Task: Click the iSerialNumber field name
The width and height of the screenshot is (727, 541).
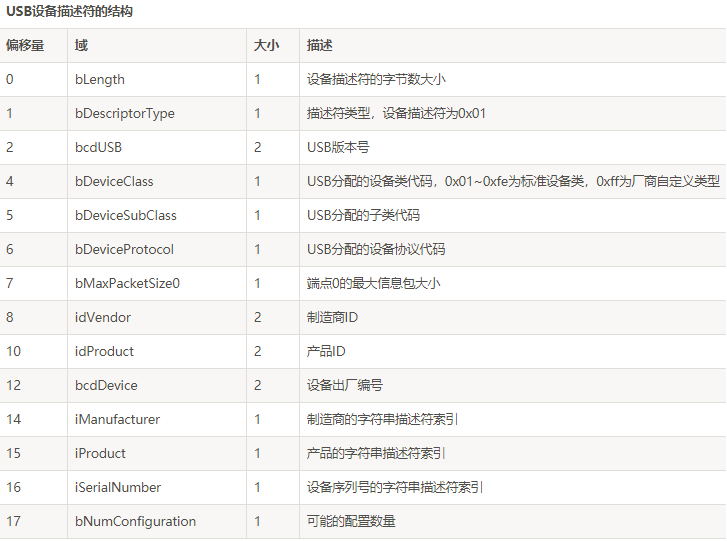Action: (118, 487)
